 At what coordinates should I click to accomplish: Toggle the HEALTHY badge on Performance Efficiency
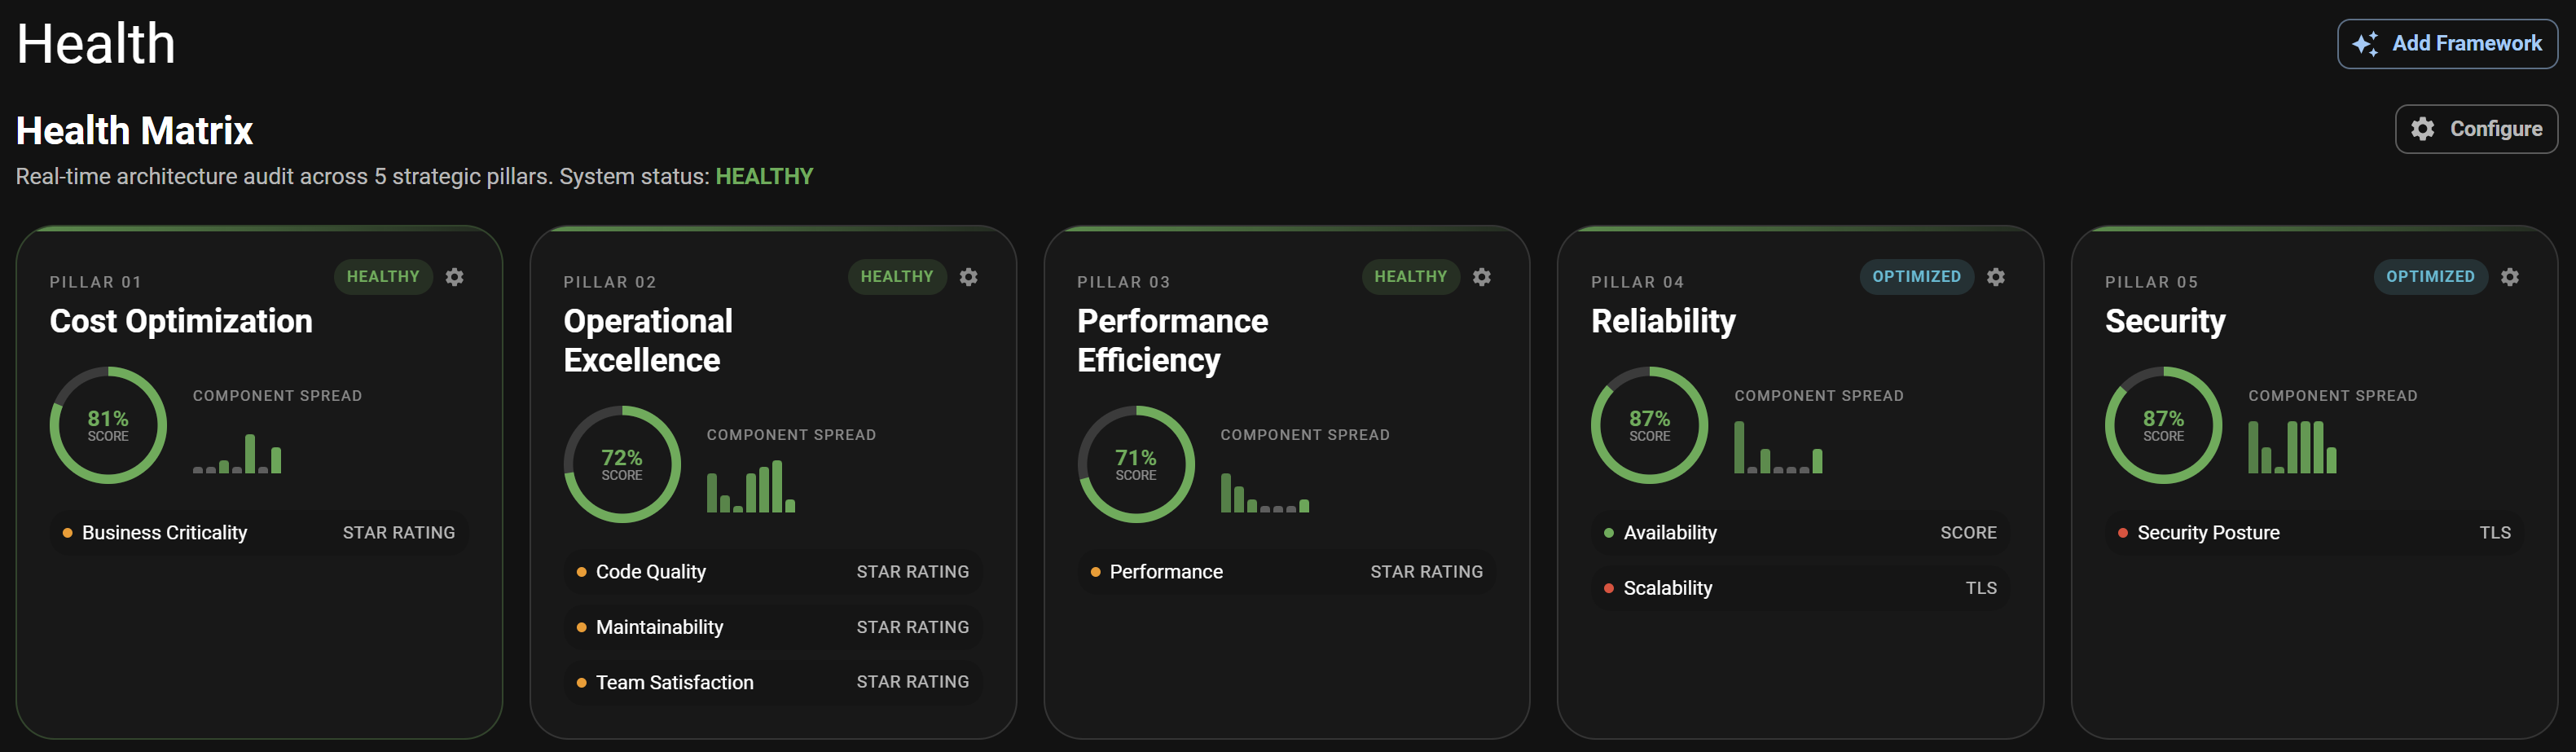(x=1410, y=276)
